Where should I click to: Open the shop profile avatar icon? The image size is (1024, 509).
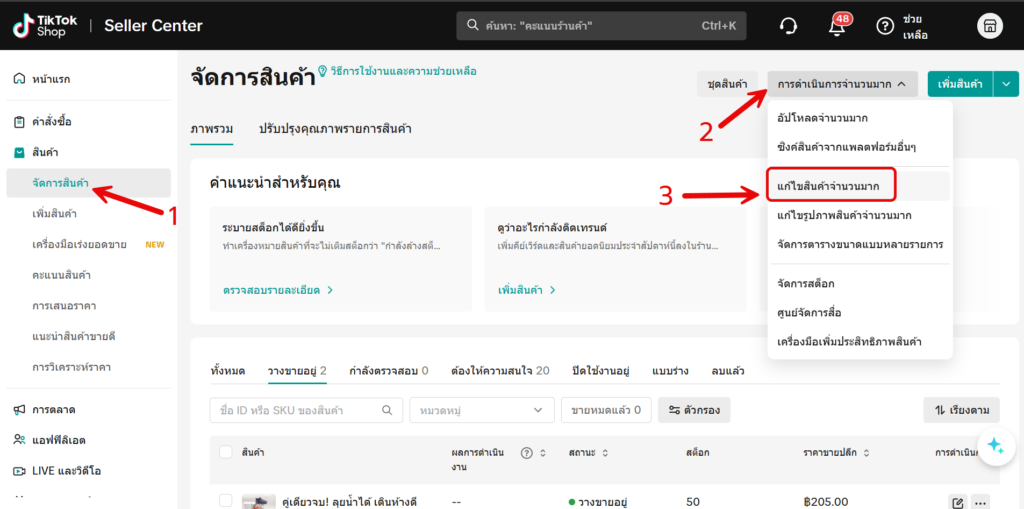point(989,26)
